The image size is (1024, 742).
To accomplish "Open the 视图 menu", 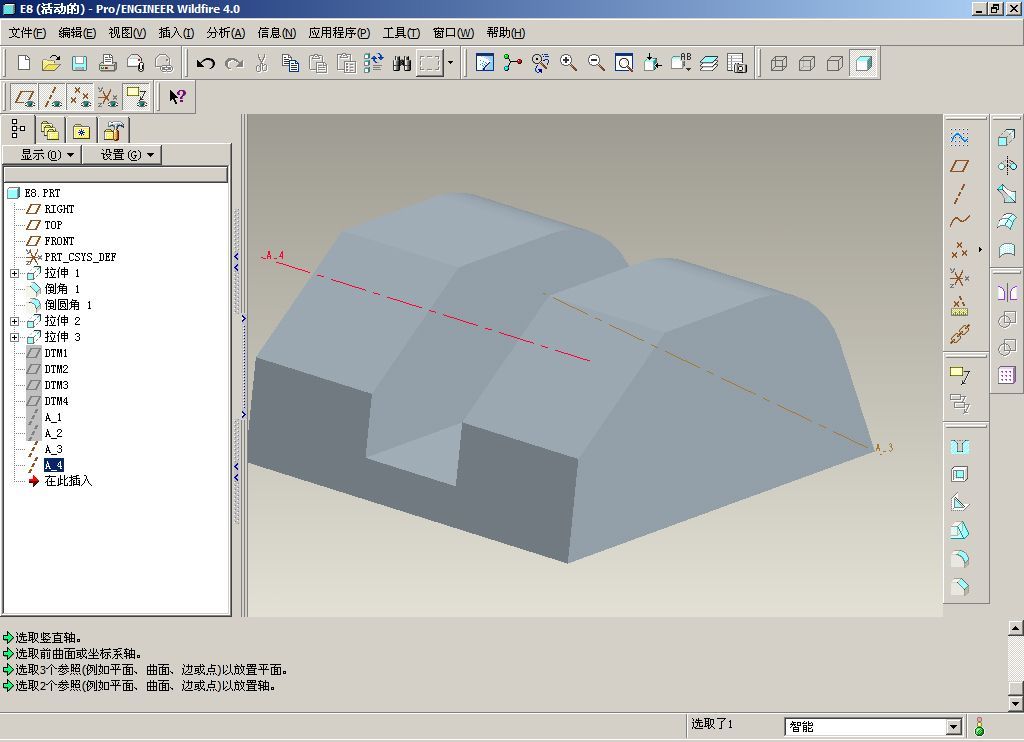I will (127, 33).
